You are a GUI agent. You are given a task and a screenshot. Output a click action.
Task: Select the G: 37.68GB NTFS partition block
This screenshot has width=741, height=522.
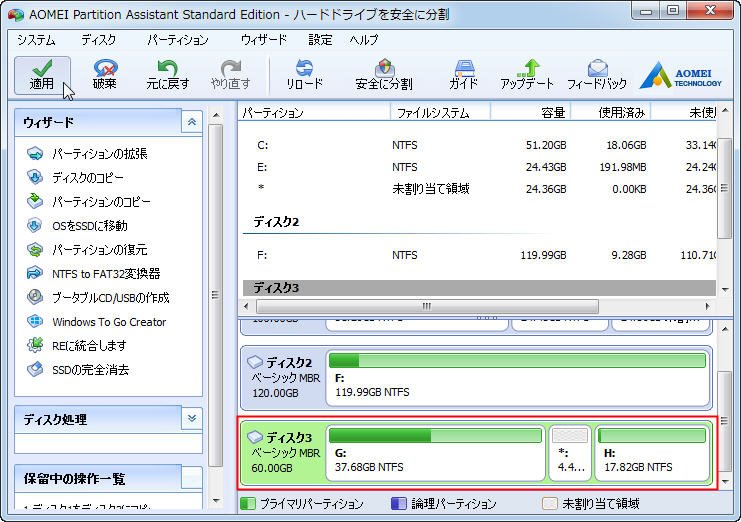pyautogui.click(x=436, y=453)
